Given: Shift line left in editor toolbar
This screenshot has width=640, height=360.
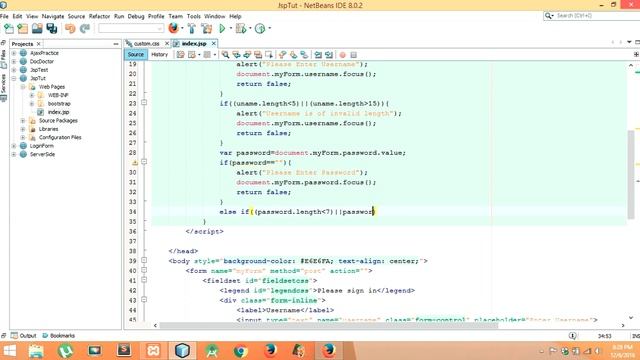Looking at the screenshot, I should 318,55.
